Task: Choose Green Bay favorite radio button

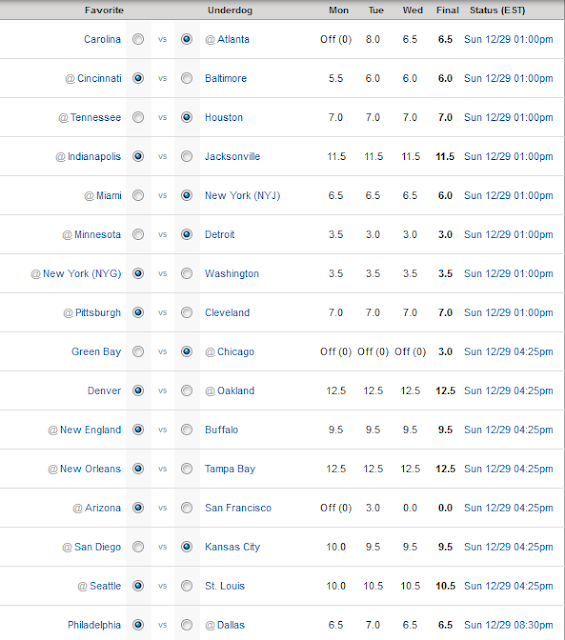Action: (138, 351)
